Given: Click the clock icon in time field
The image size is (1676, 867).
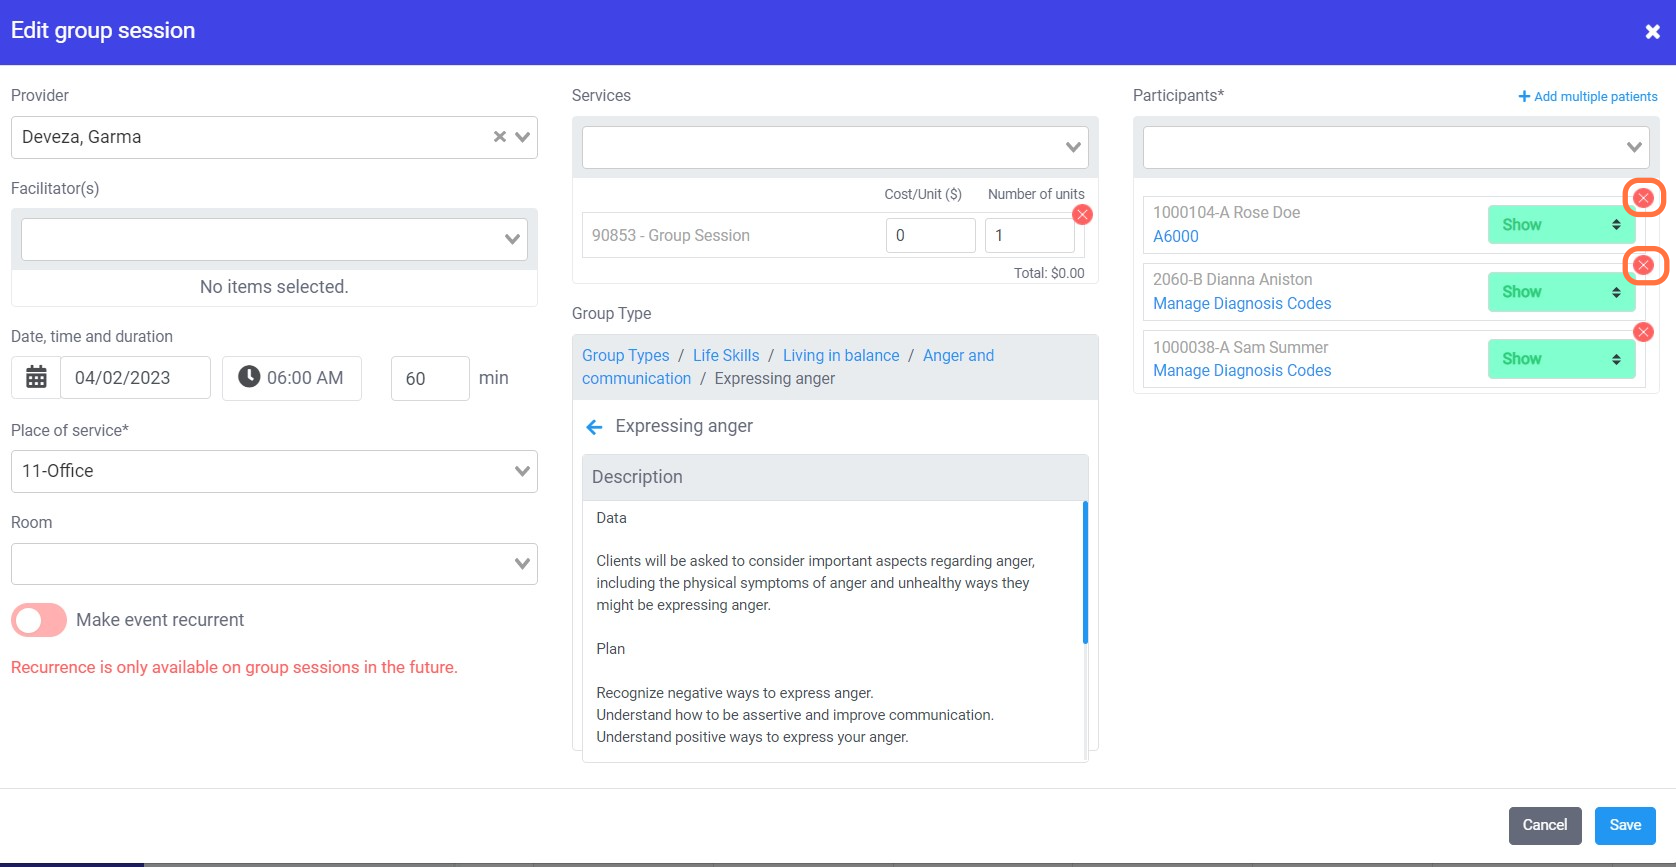Looking at the screenshot, I should pos(249,377).
